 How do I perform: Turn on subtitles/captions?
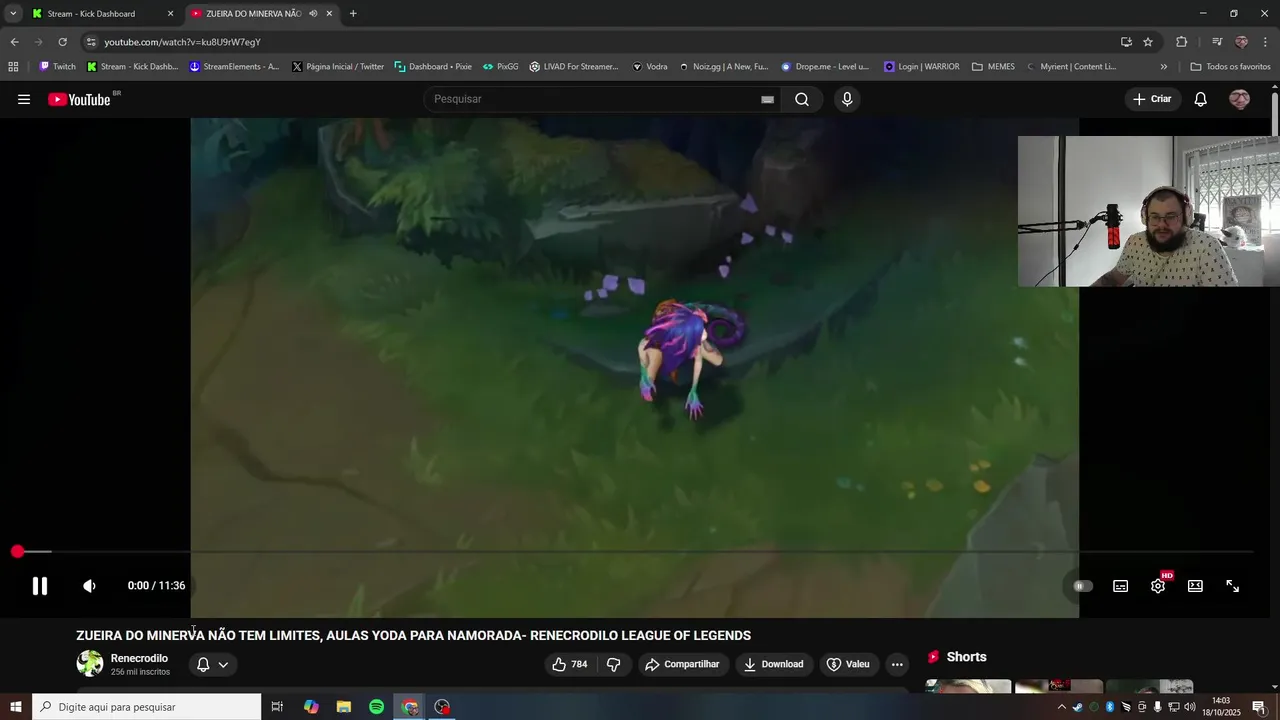coord(1120,586)
